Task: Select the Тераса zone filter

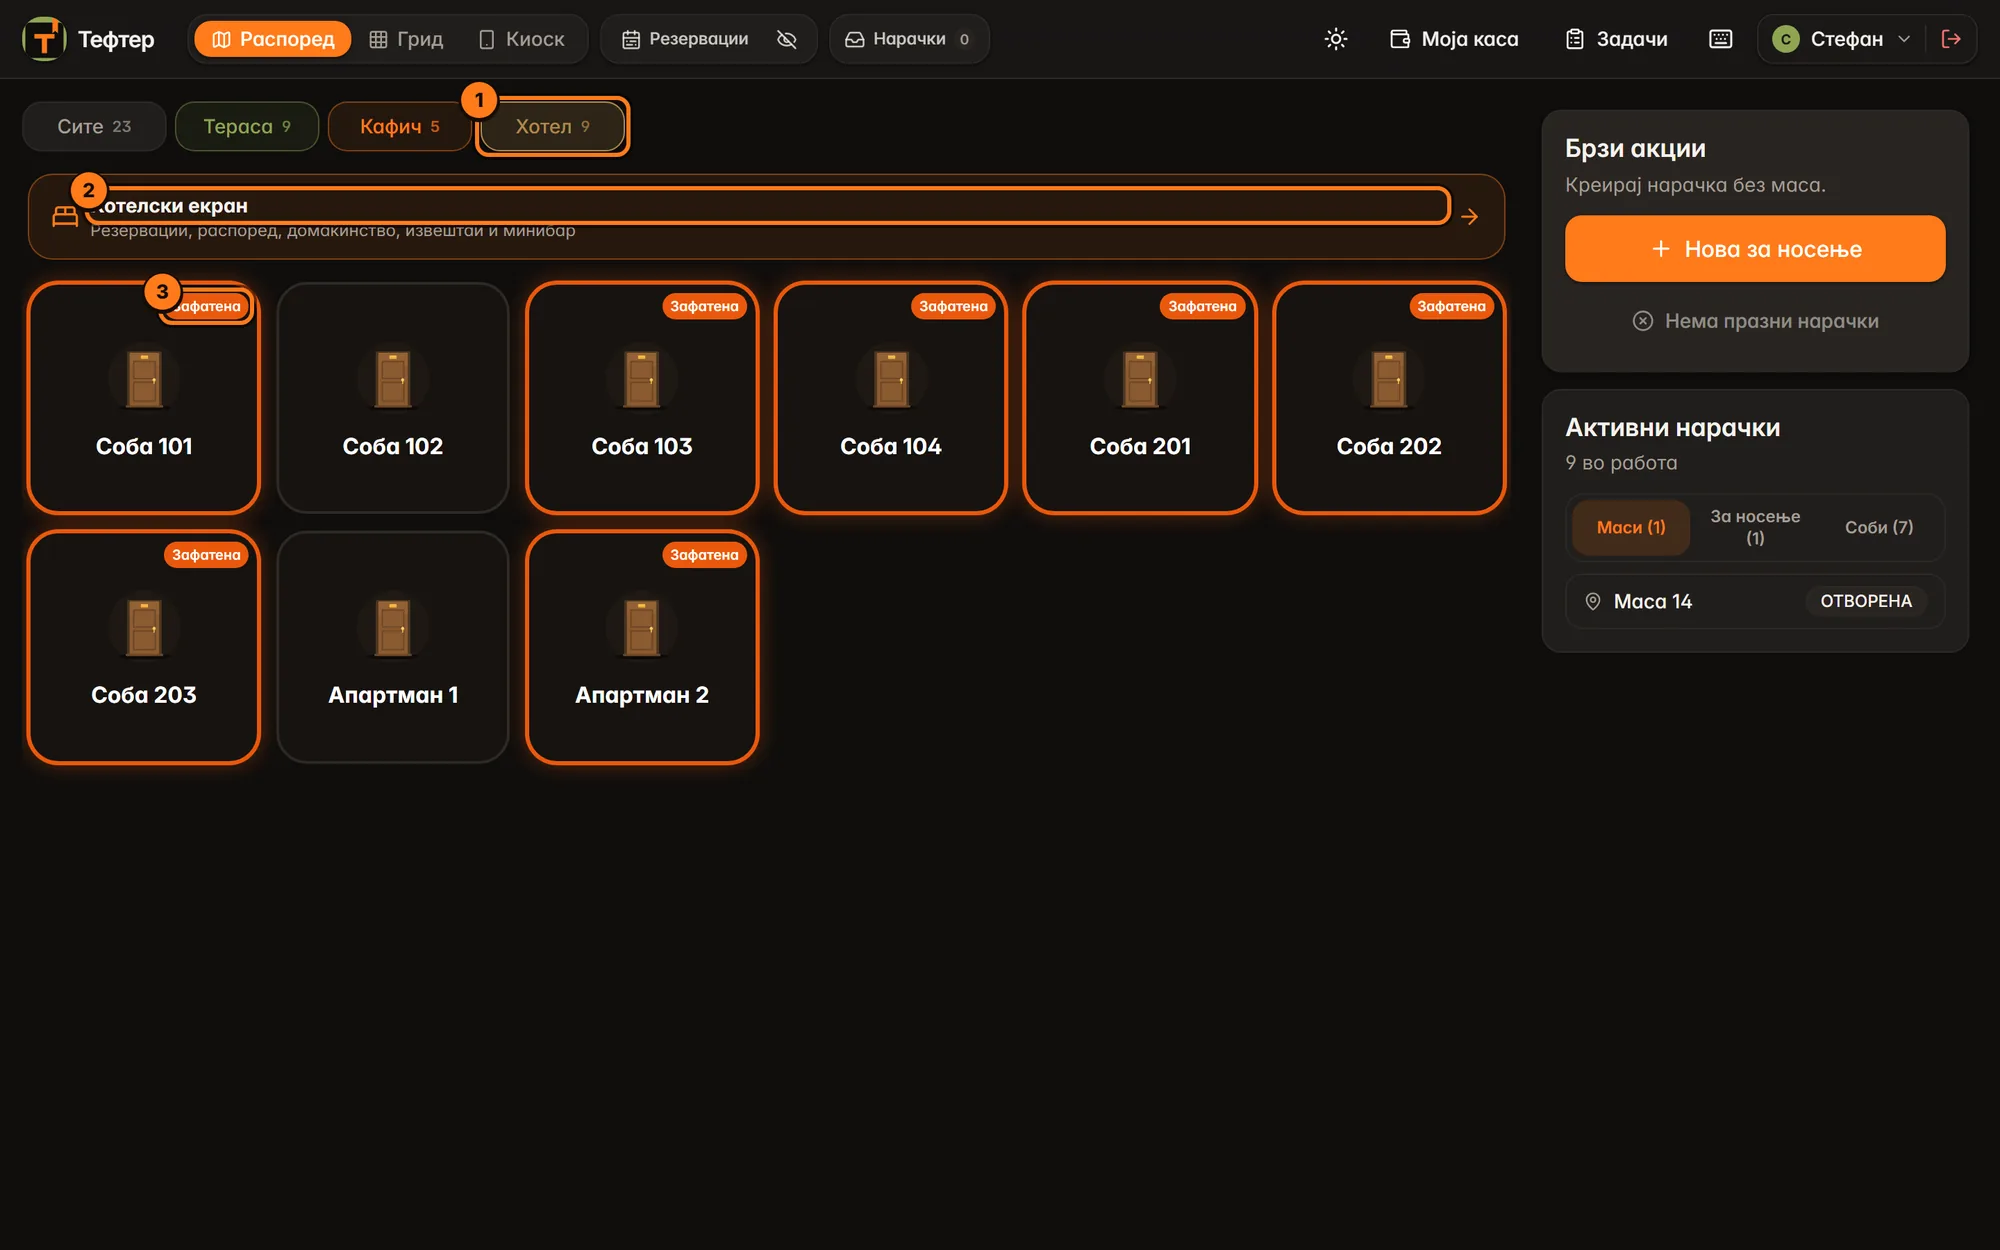Action: [247, 126]
